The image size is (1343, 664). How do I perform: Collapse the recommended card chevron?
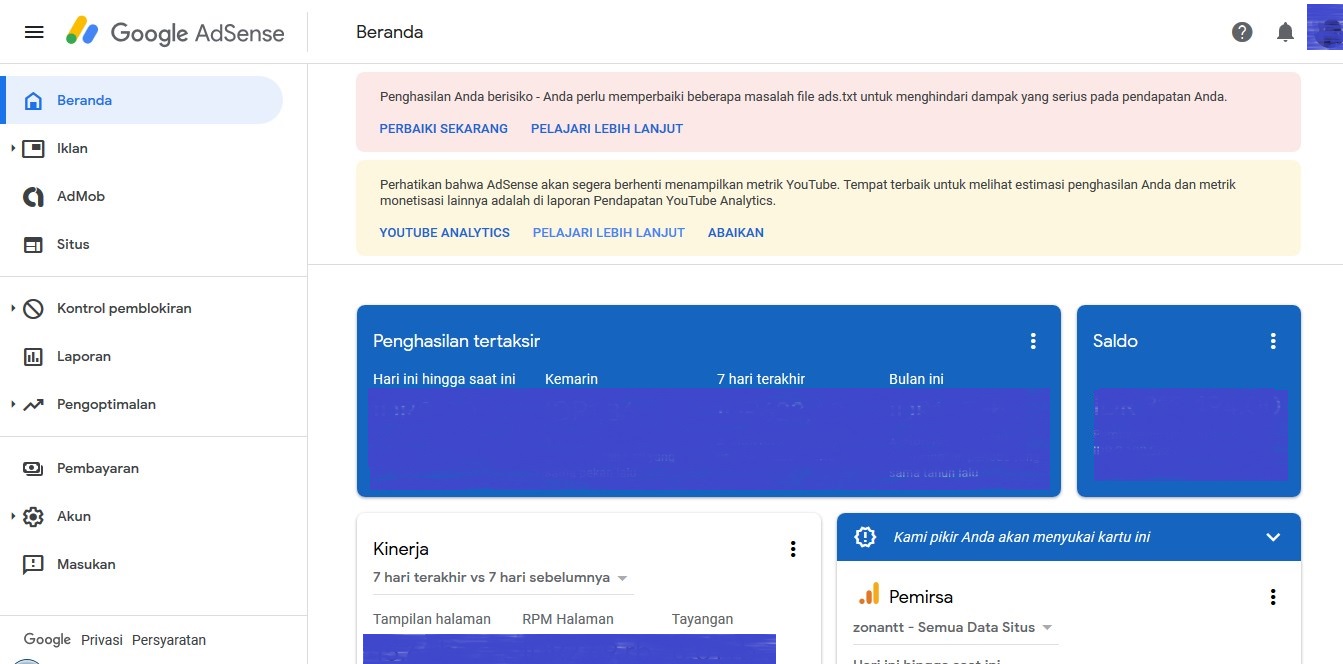tap(1273, 537)
